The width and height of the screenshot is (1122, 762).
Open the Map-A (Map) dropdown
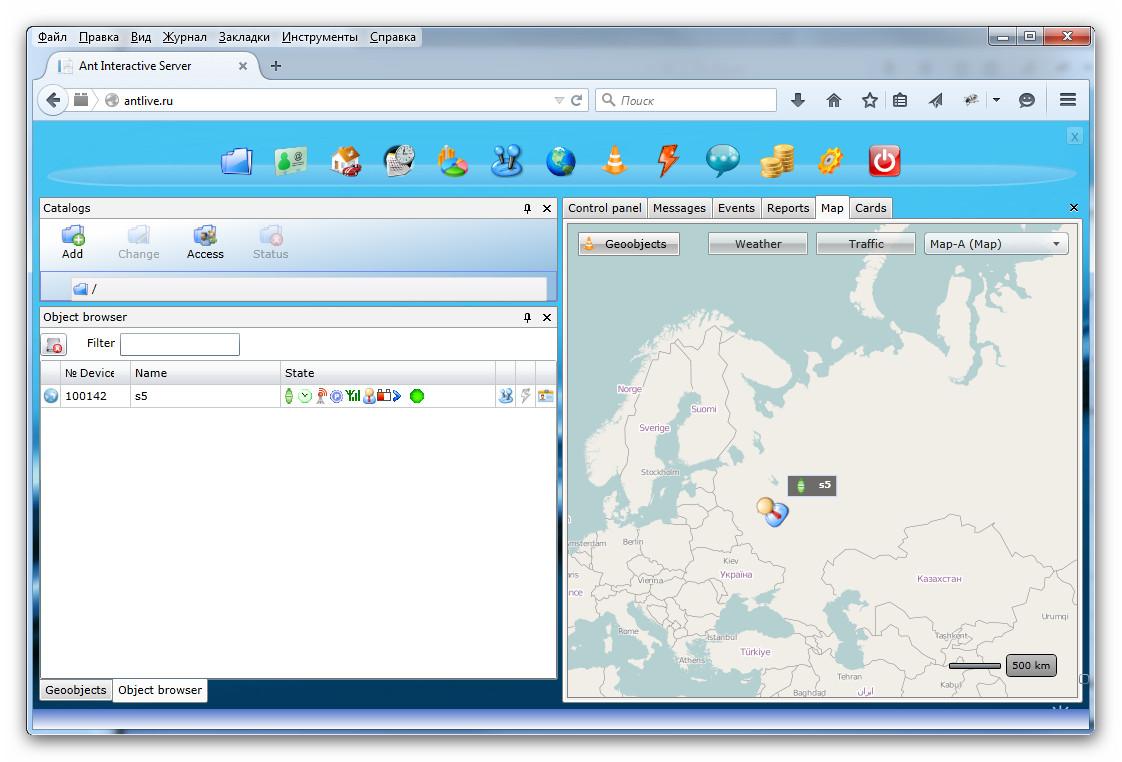pyautogui.click(x=995, y=244)
